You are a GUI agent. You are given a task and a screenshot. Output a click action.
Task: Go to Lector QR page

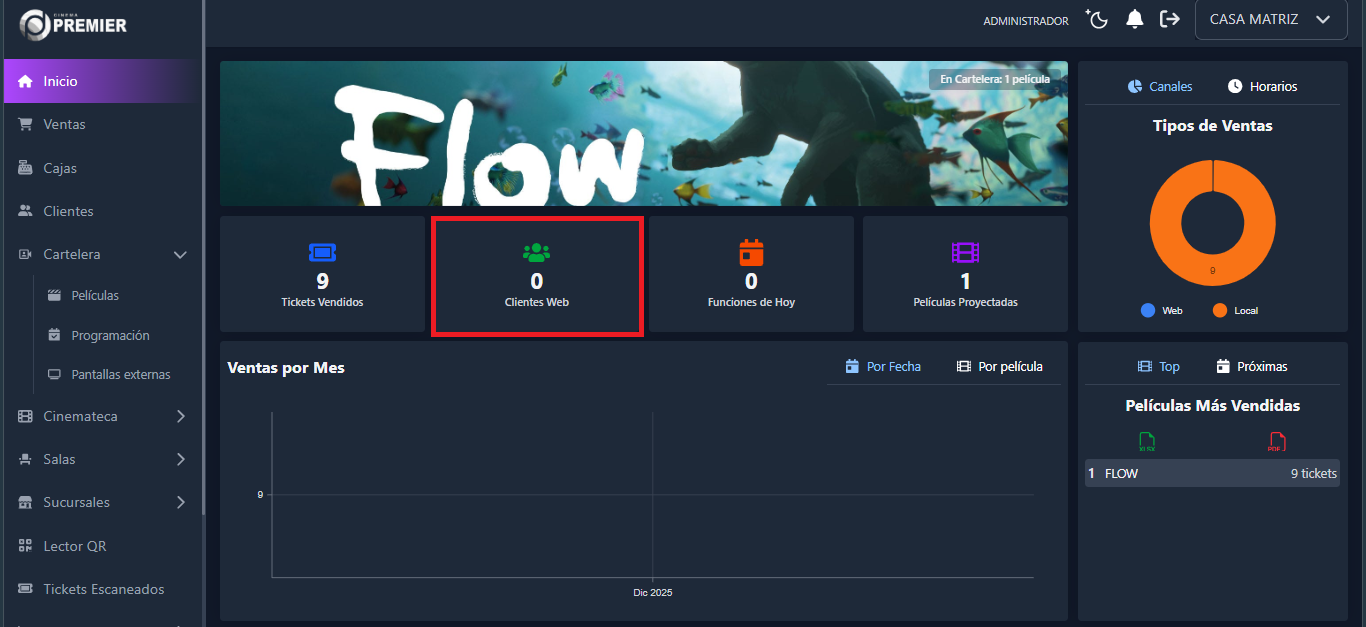pos(74,546)
